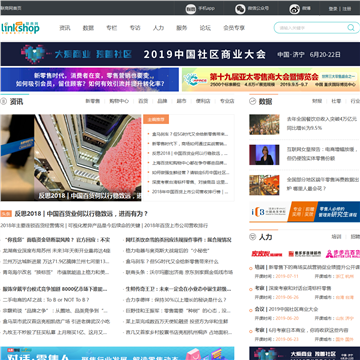Open the 考察 | 深度考察和对话台湾标杆零售 item

pyautogui.click(x=293, y=288)
